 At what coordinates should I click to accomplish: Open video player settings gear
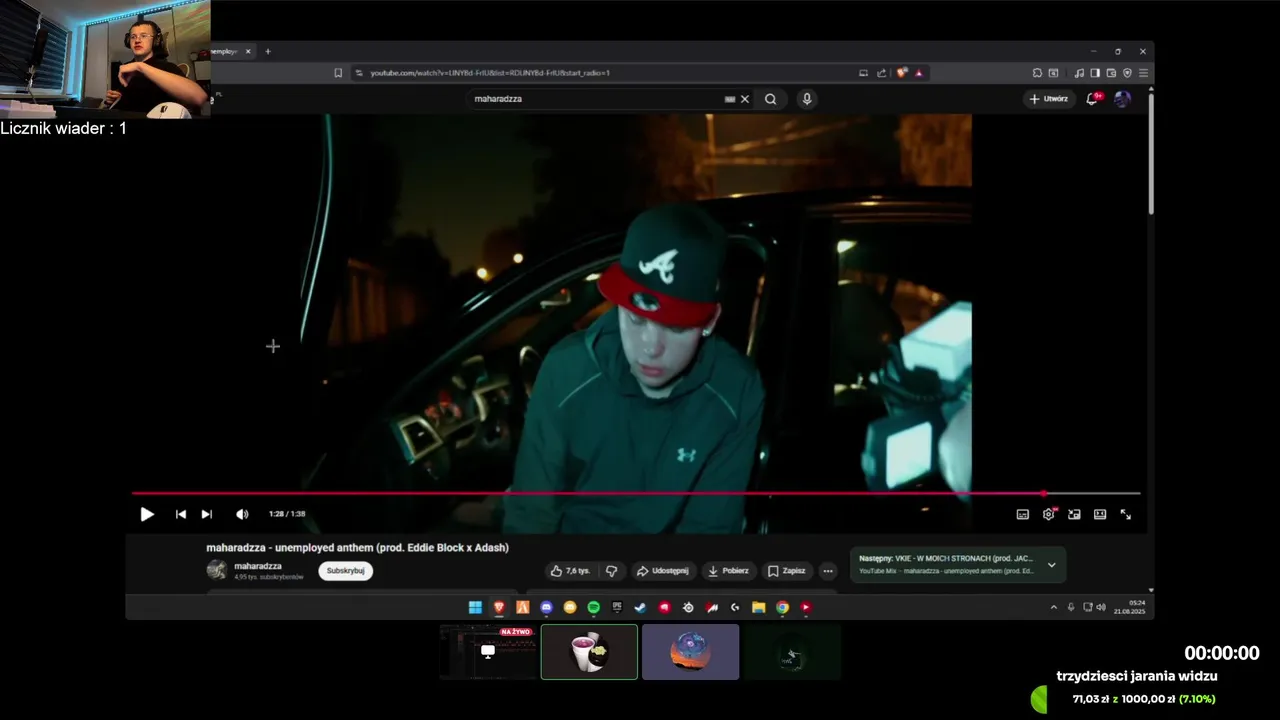1048,514
